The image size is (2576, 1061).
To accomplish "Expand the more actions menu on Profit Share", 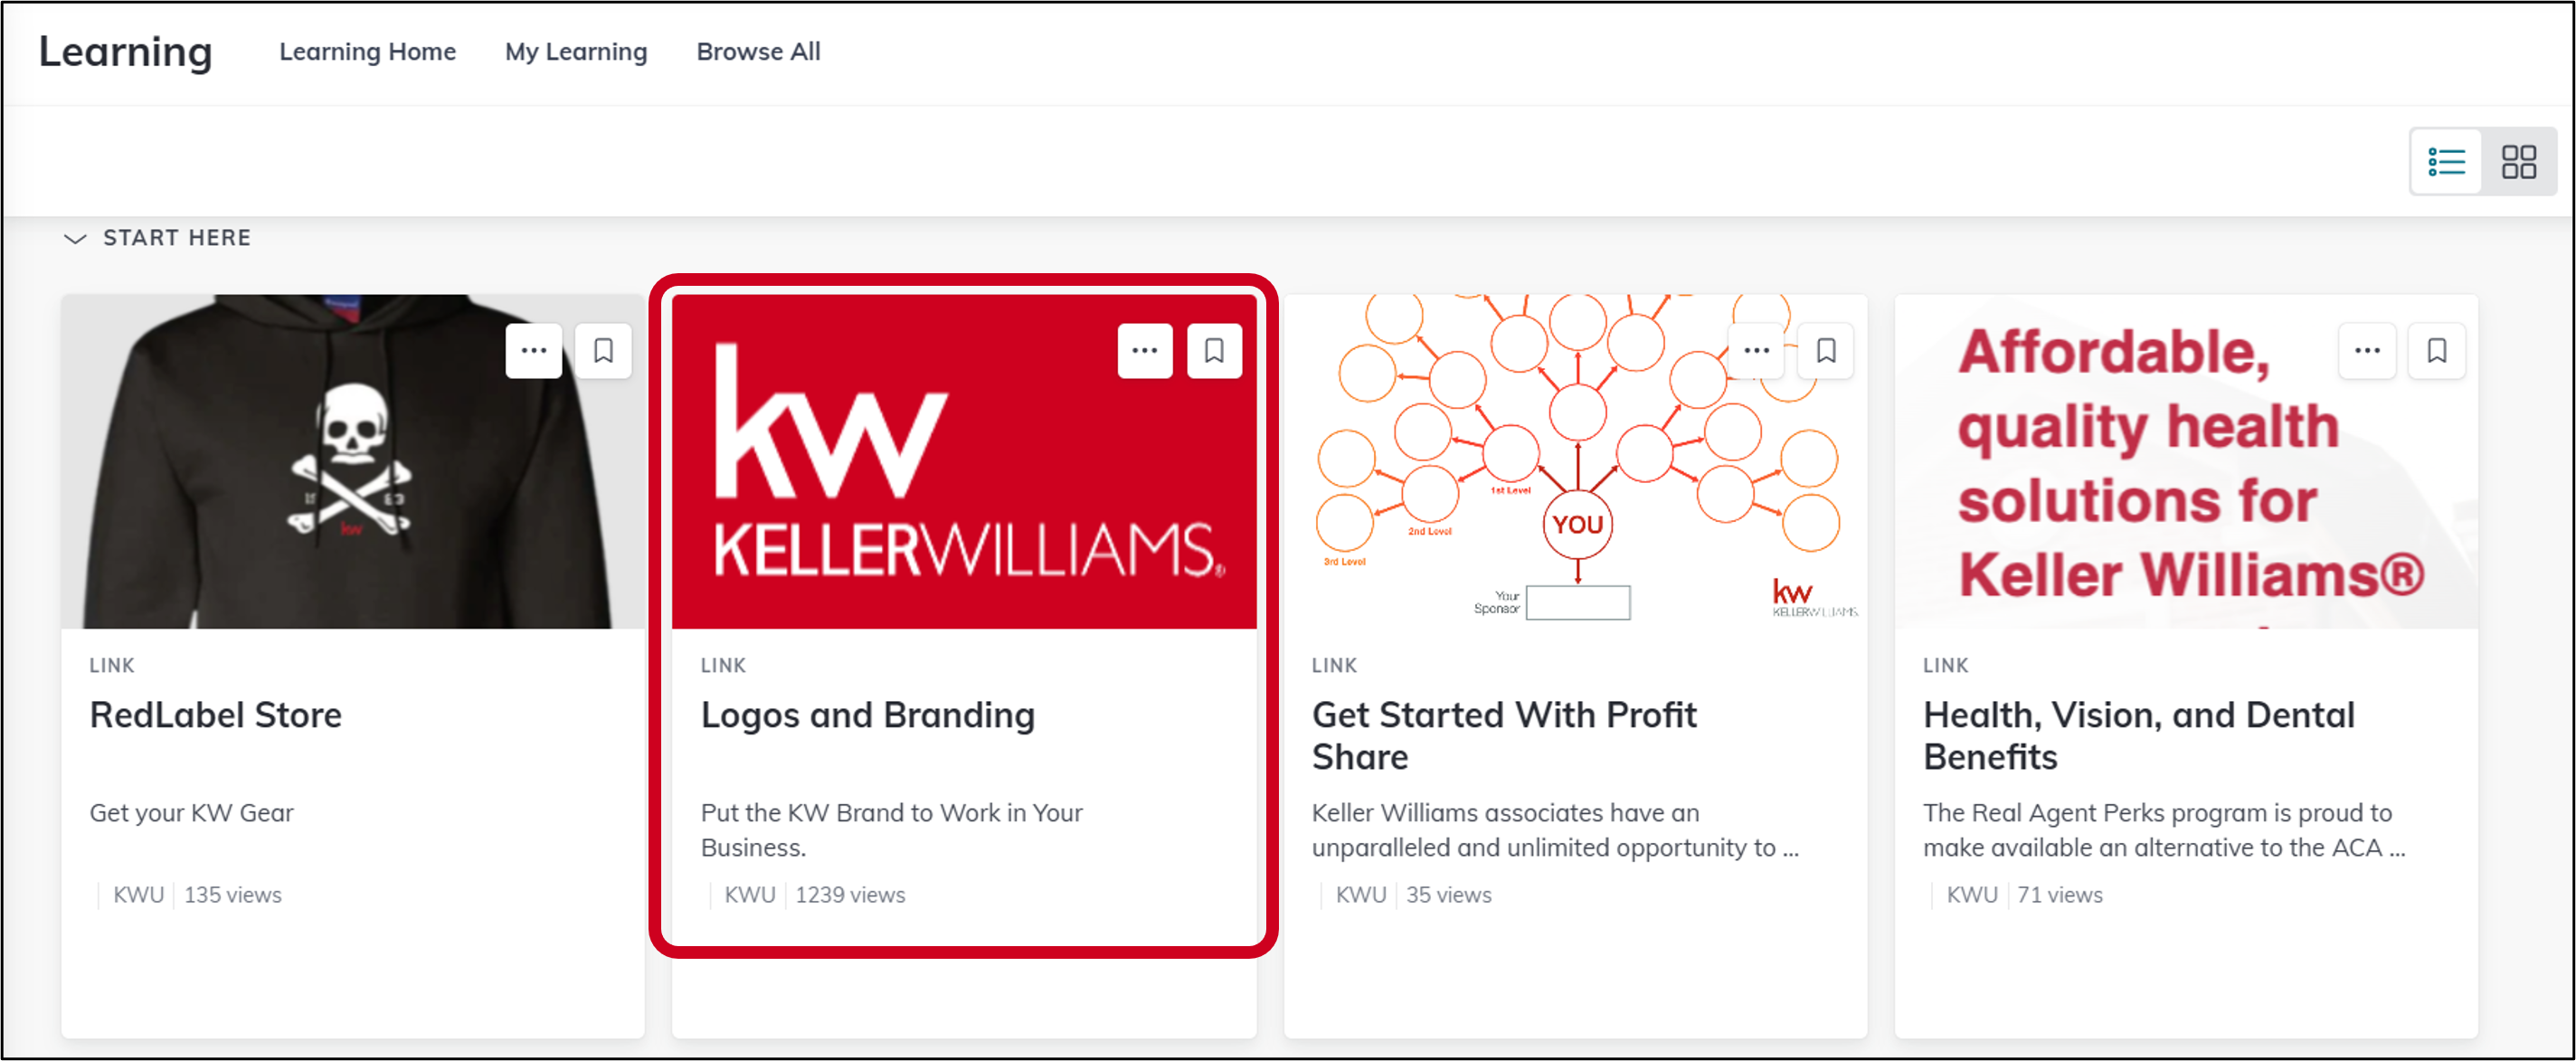I will 1757,350.
